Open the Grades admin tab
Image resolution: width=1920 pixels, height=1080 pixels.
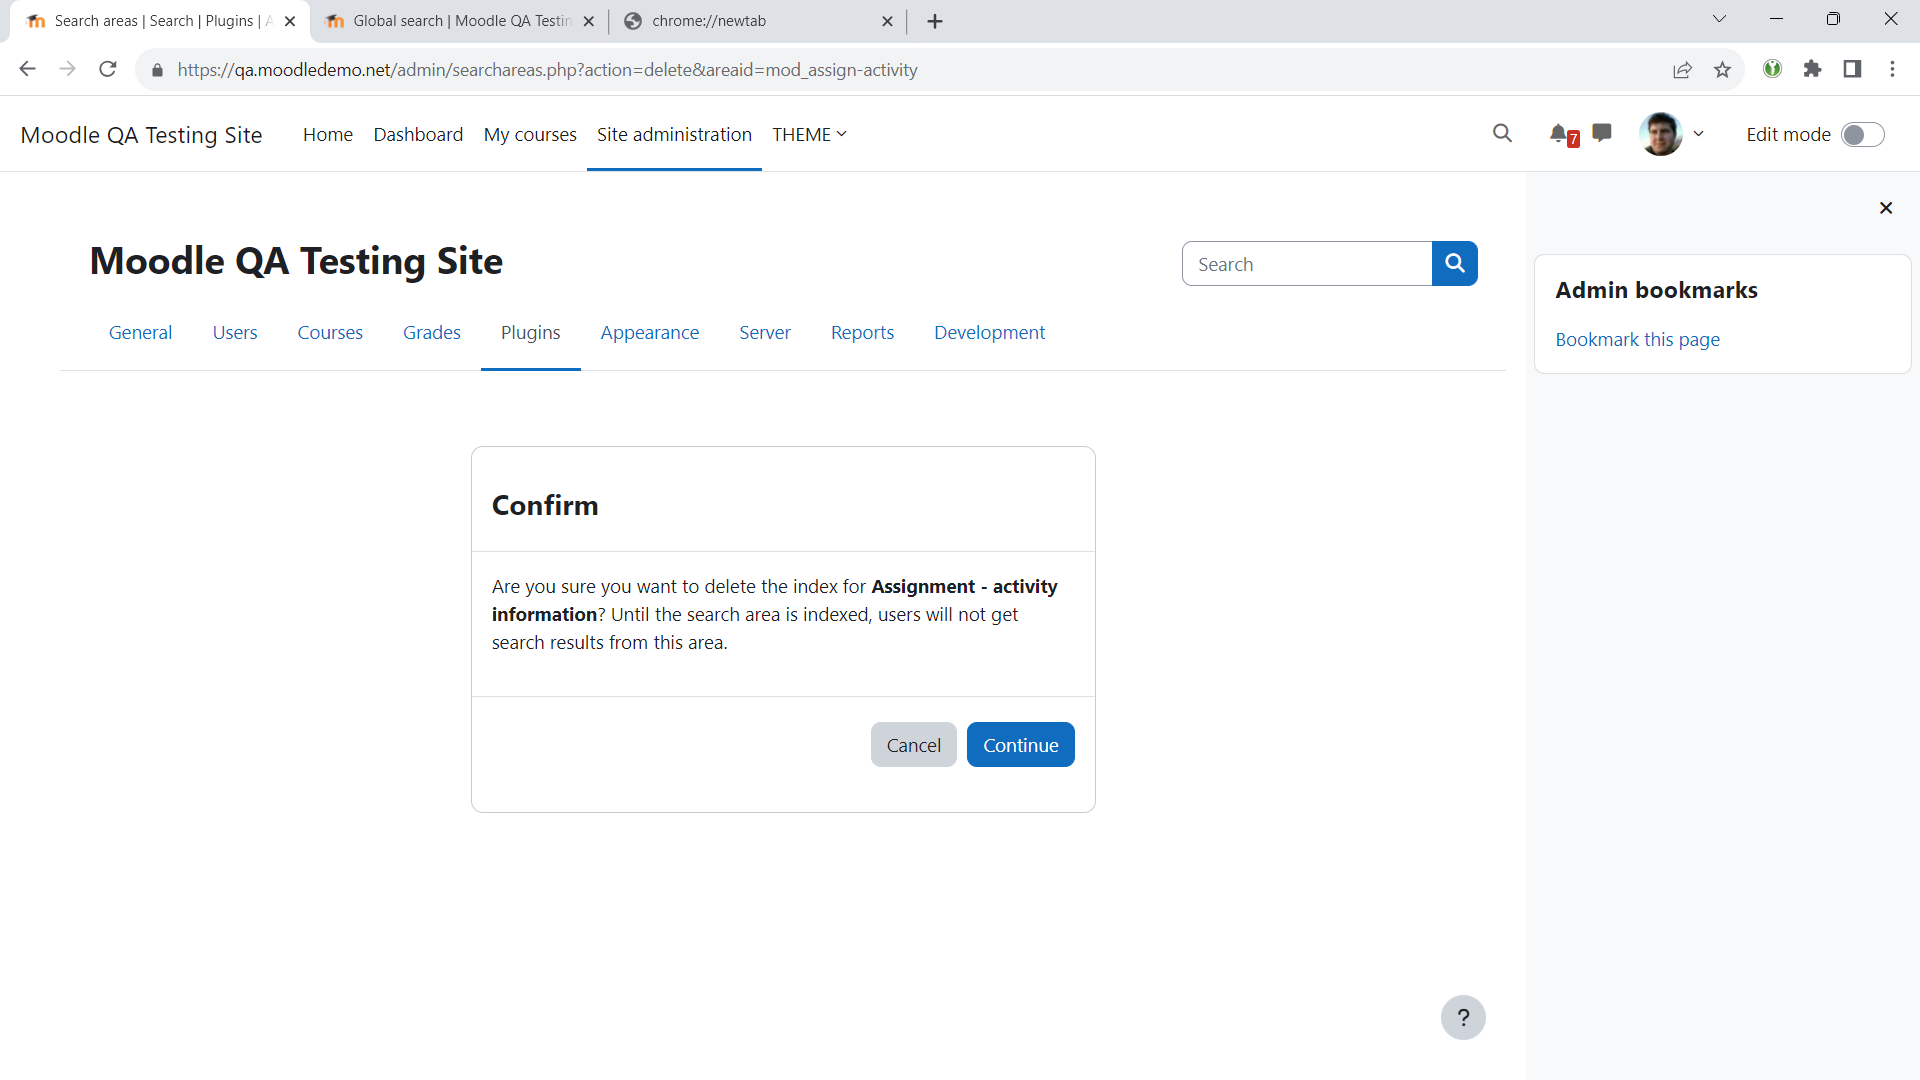click(x=432, y=332)
